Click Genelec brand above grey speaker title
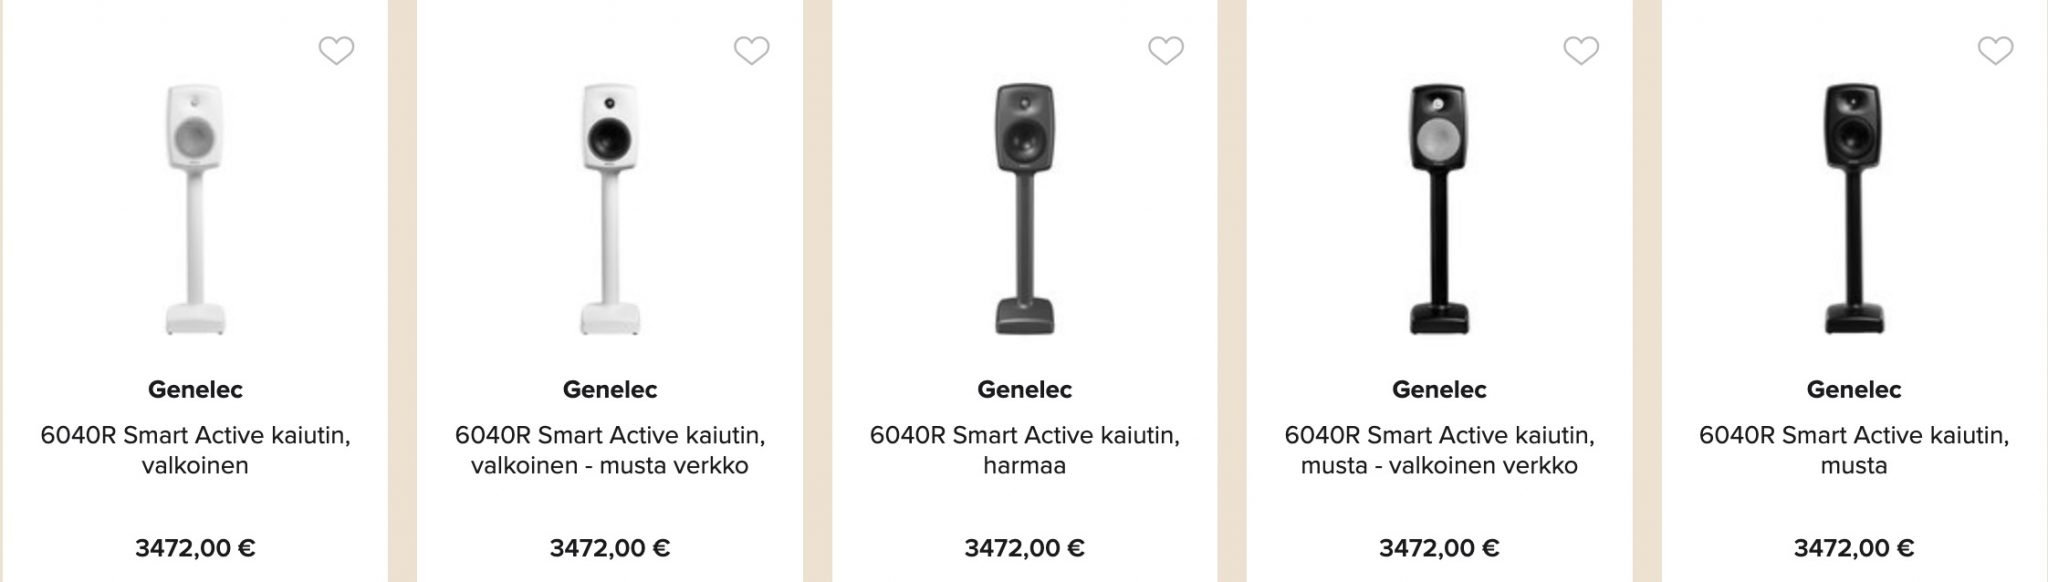The image size is (2048, 582). [x=1025, y=390]
